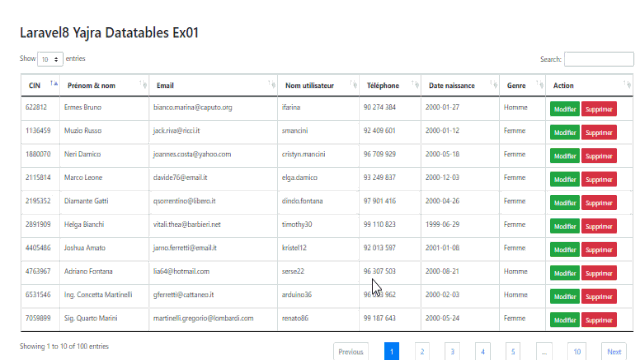Click Modifier for Neri Damico
Image resolution: width=640 pixels, height=360 pixels.
[564, 156]
